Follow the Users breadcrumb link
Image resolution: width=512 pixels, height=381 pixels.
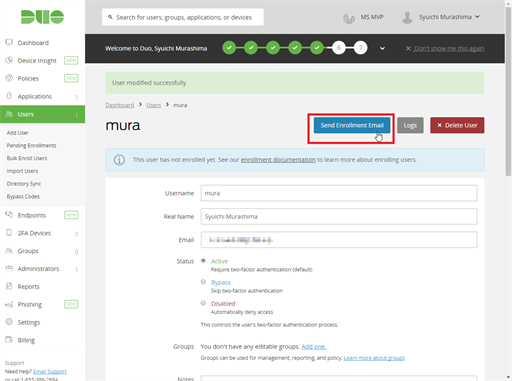coord(153,105)
